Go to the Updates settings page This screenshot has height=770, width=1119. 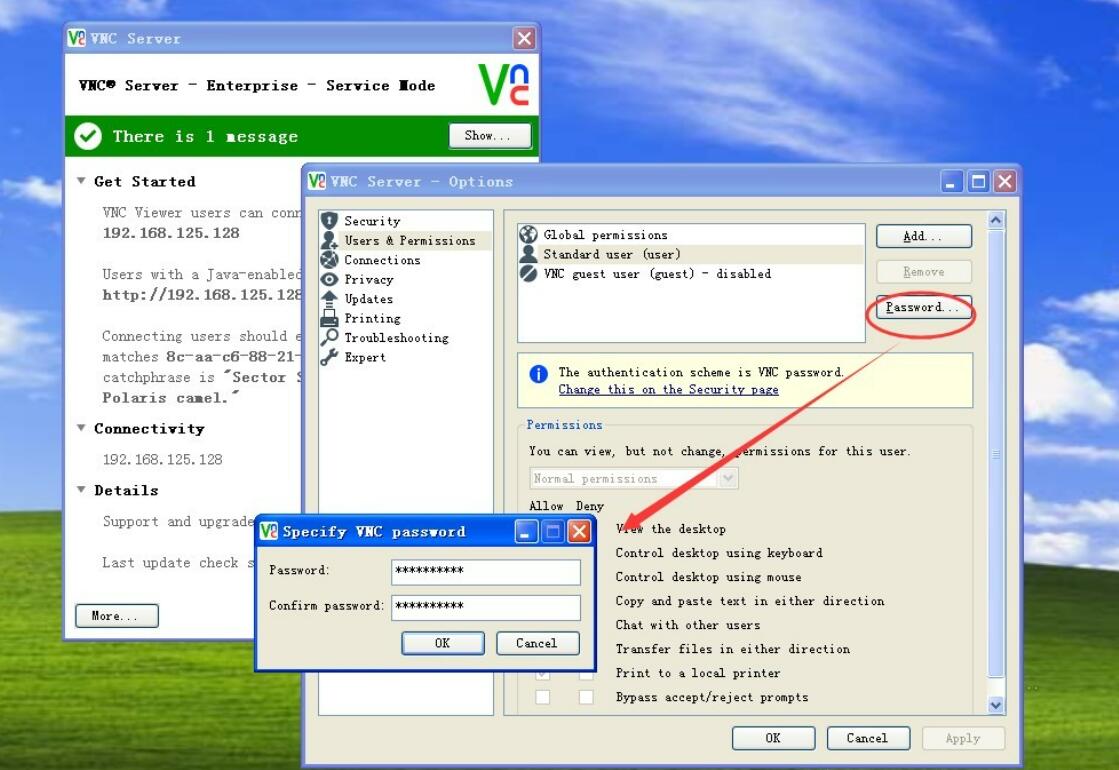[368, 299]
